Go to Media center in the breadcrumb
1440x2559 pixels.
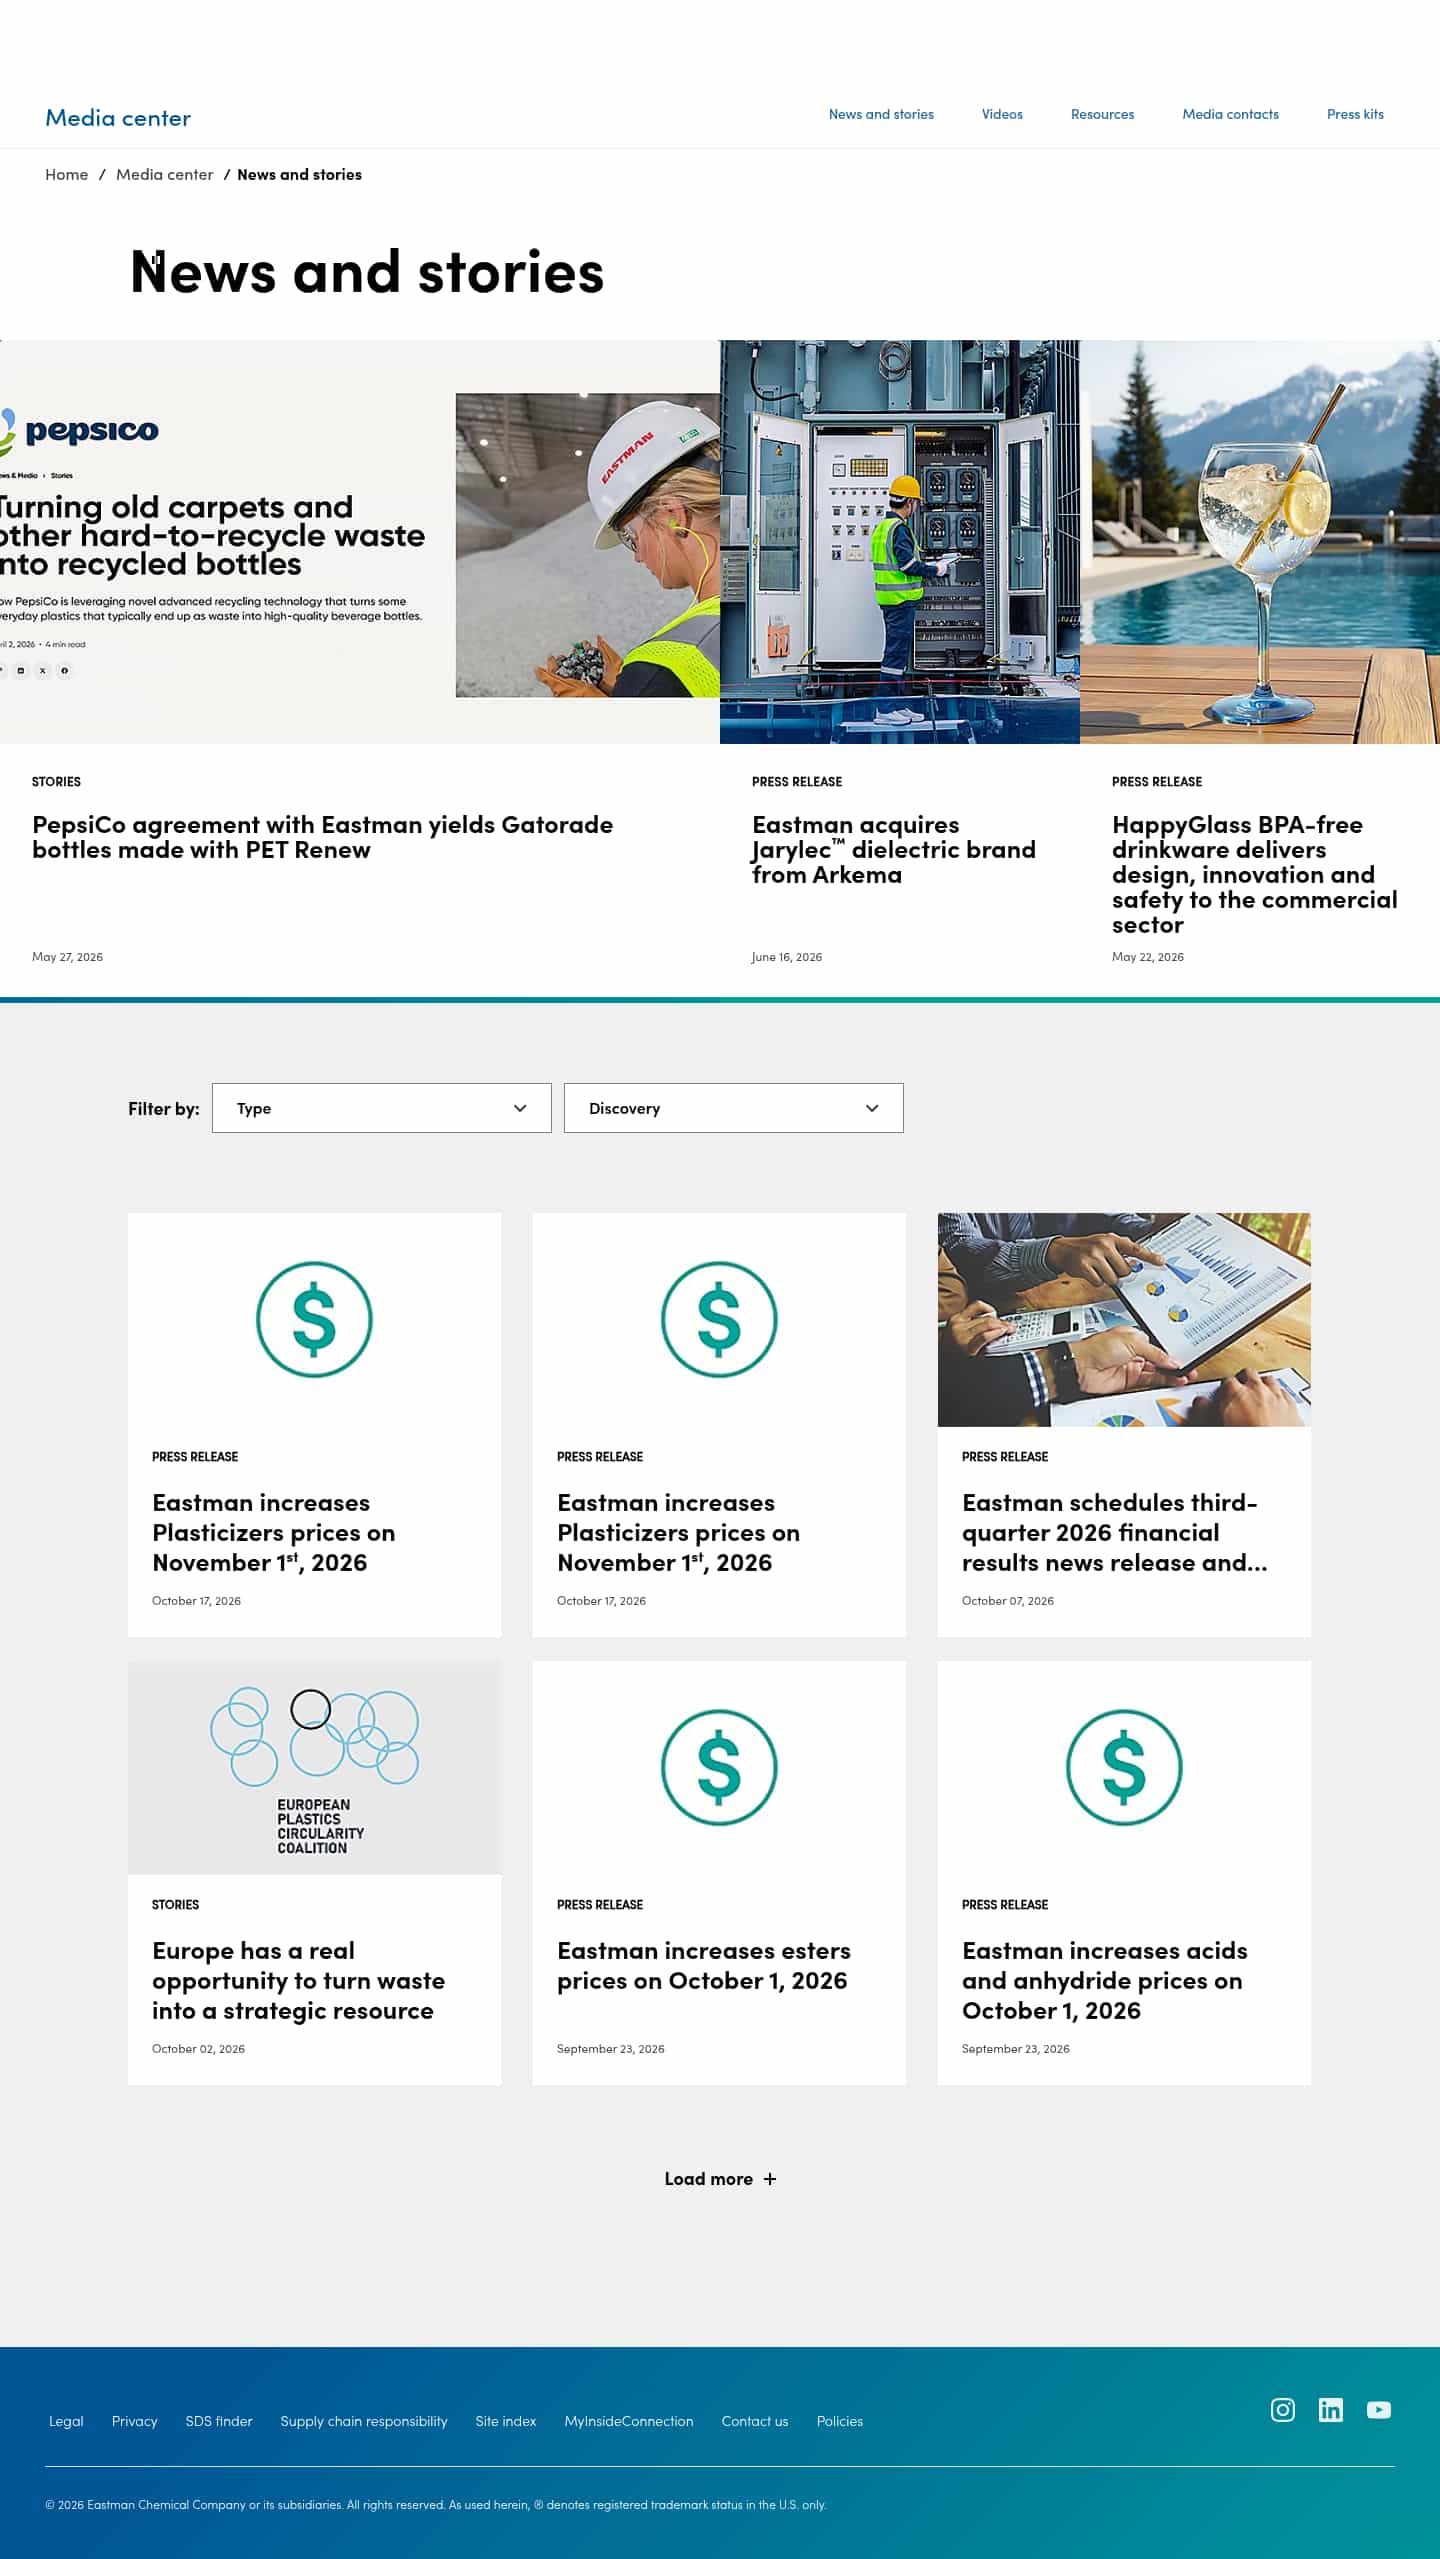(x=165, y=174)
